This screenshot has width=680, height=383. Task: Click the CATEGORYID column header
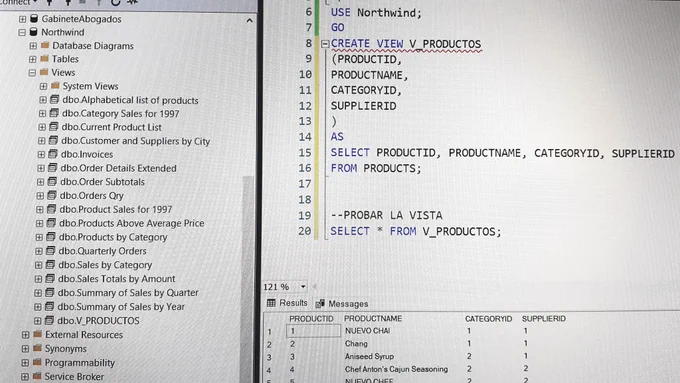[488, 319]
